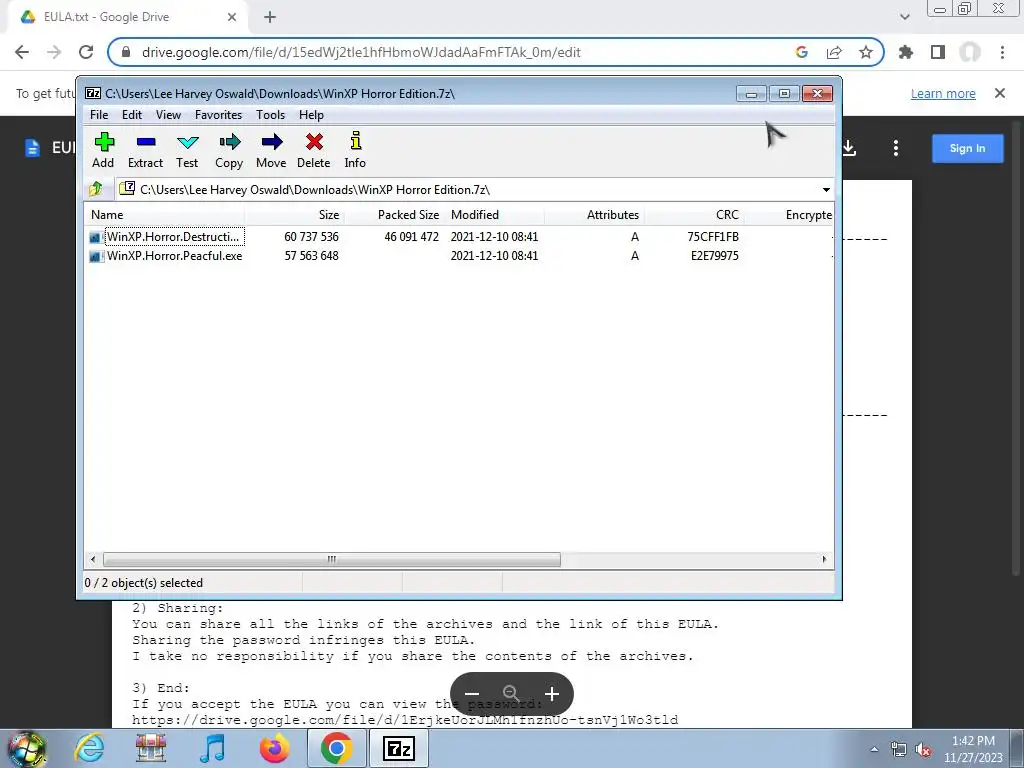
Task: Open the Tools menu
Action: click(270, 115)
